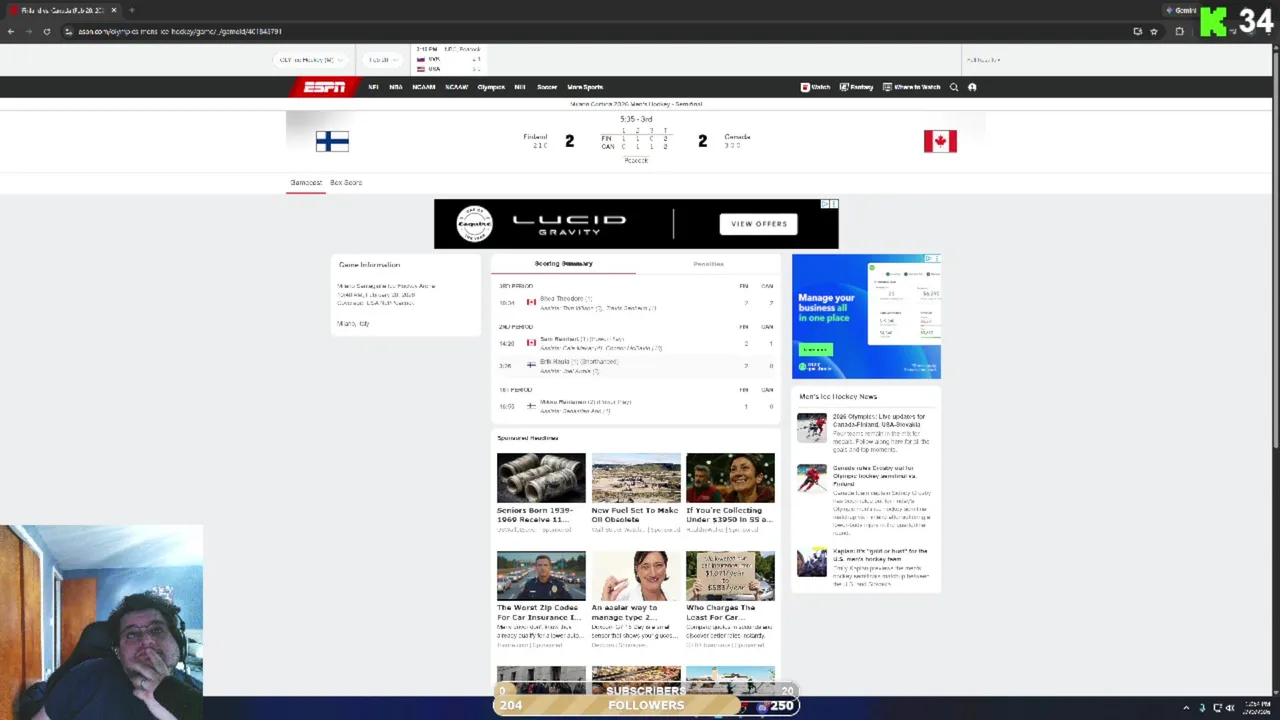
Task: Open the Fantasy link in ESPN header
Action: (856, 87)
